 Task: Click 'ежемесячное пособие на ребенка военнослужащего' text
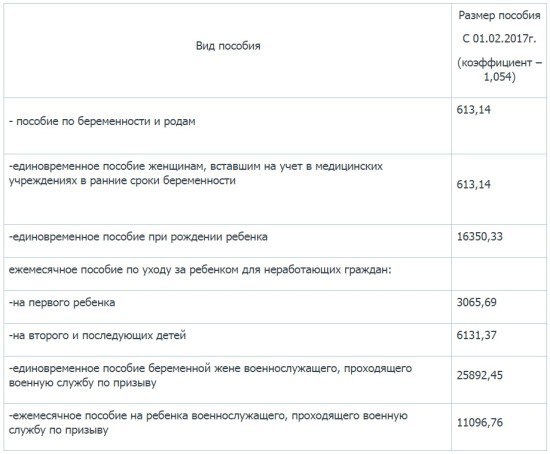[208, 423]
